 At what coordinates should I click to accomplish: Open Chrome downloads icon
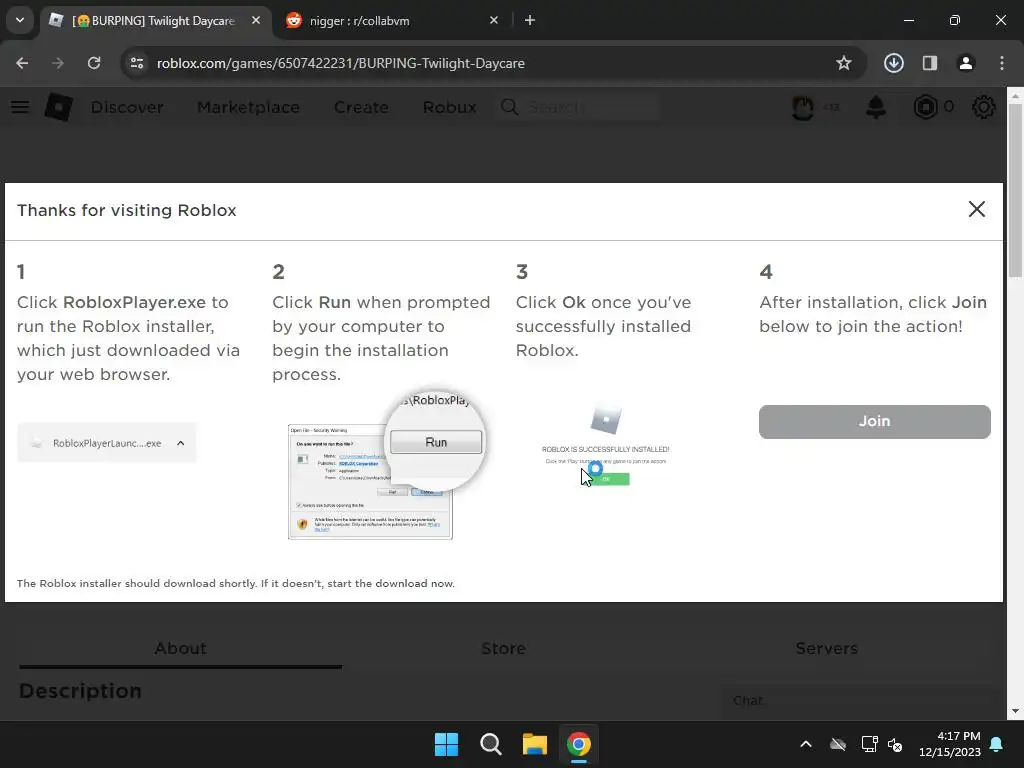click(894, 63)
